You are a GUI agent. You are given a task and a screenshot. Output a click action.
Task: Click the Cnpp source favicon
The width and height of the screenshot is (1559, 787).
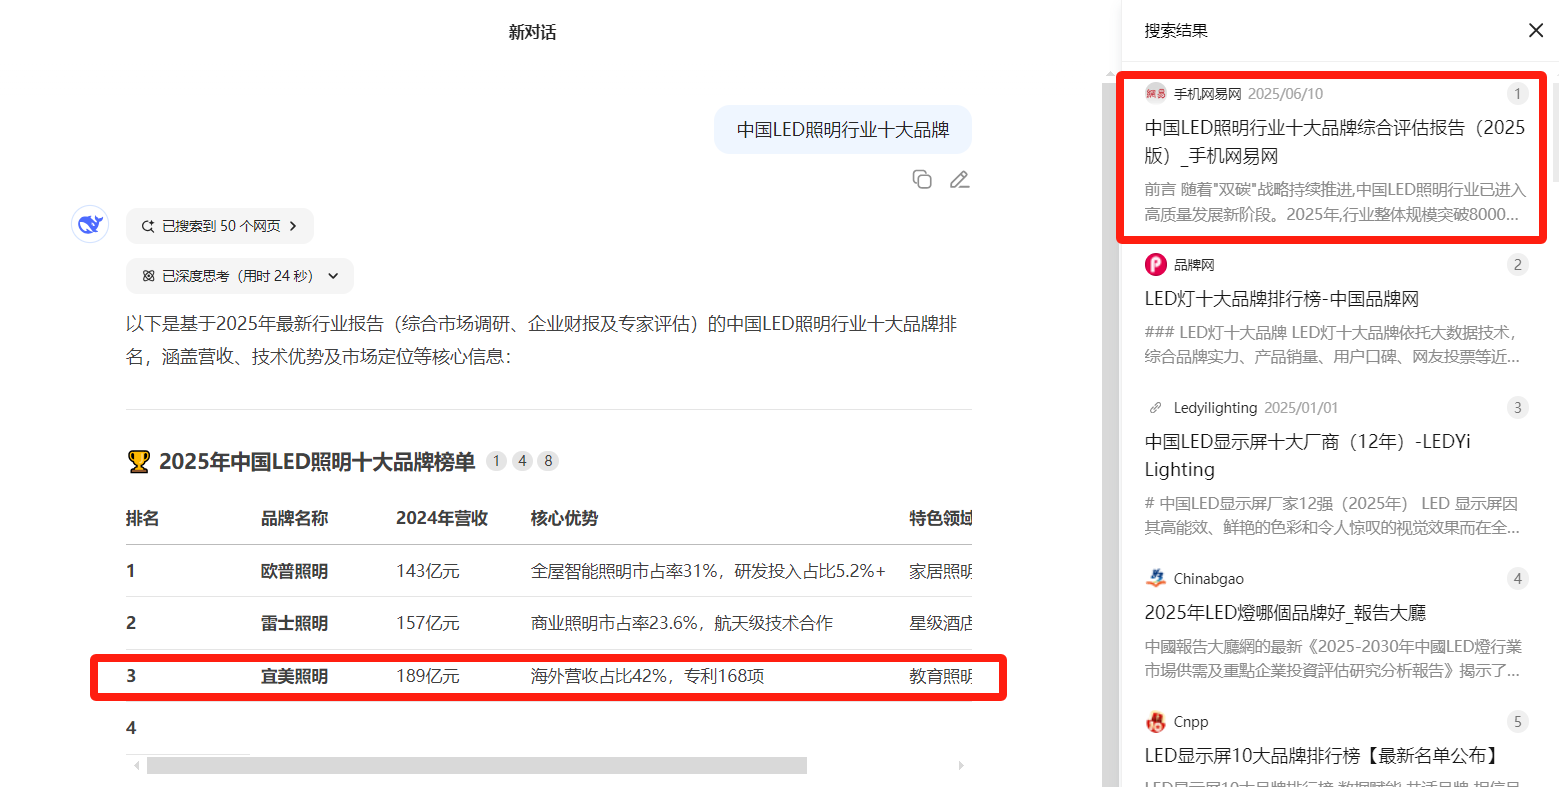click(x=1156, y=722)
